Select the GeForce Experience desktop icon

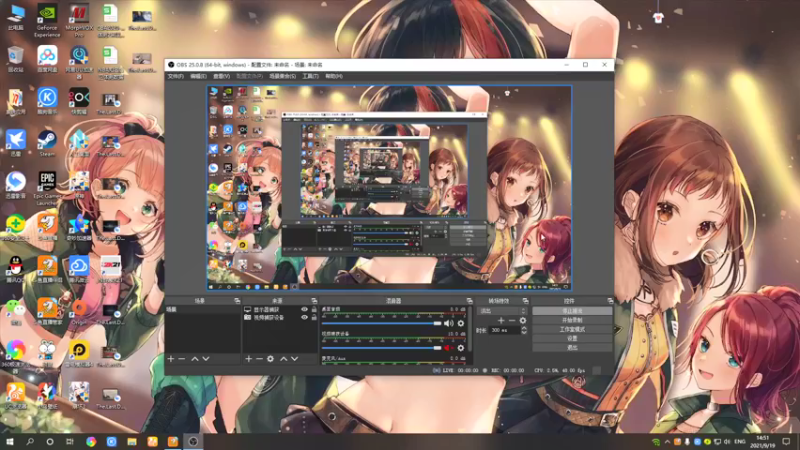point(47,21)
